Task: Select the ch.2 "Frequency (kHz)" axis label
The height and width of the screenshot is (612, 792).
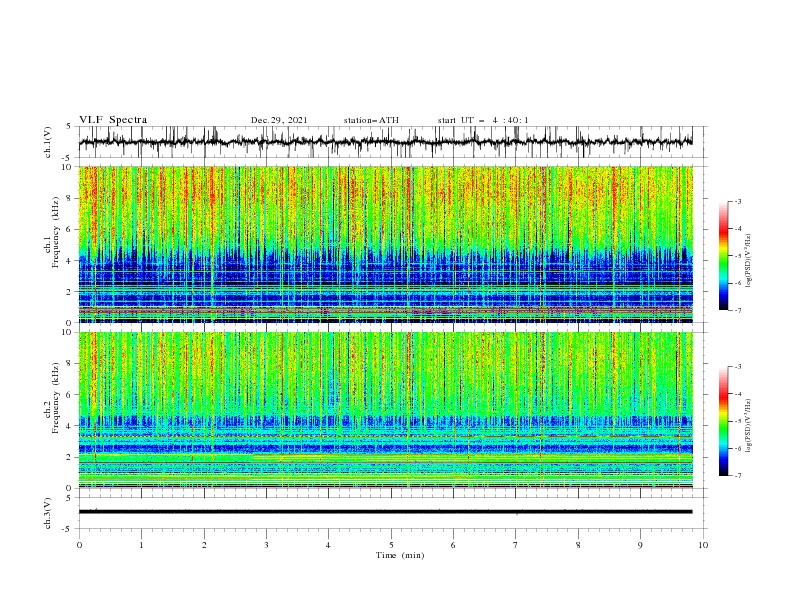Action: tap(54, 398)
